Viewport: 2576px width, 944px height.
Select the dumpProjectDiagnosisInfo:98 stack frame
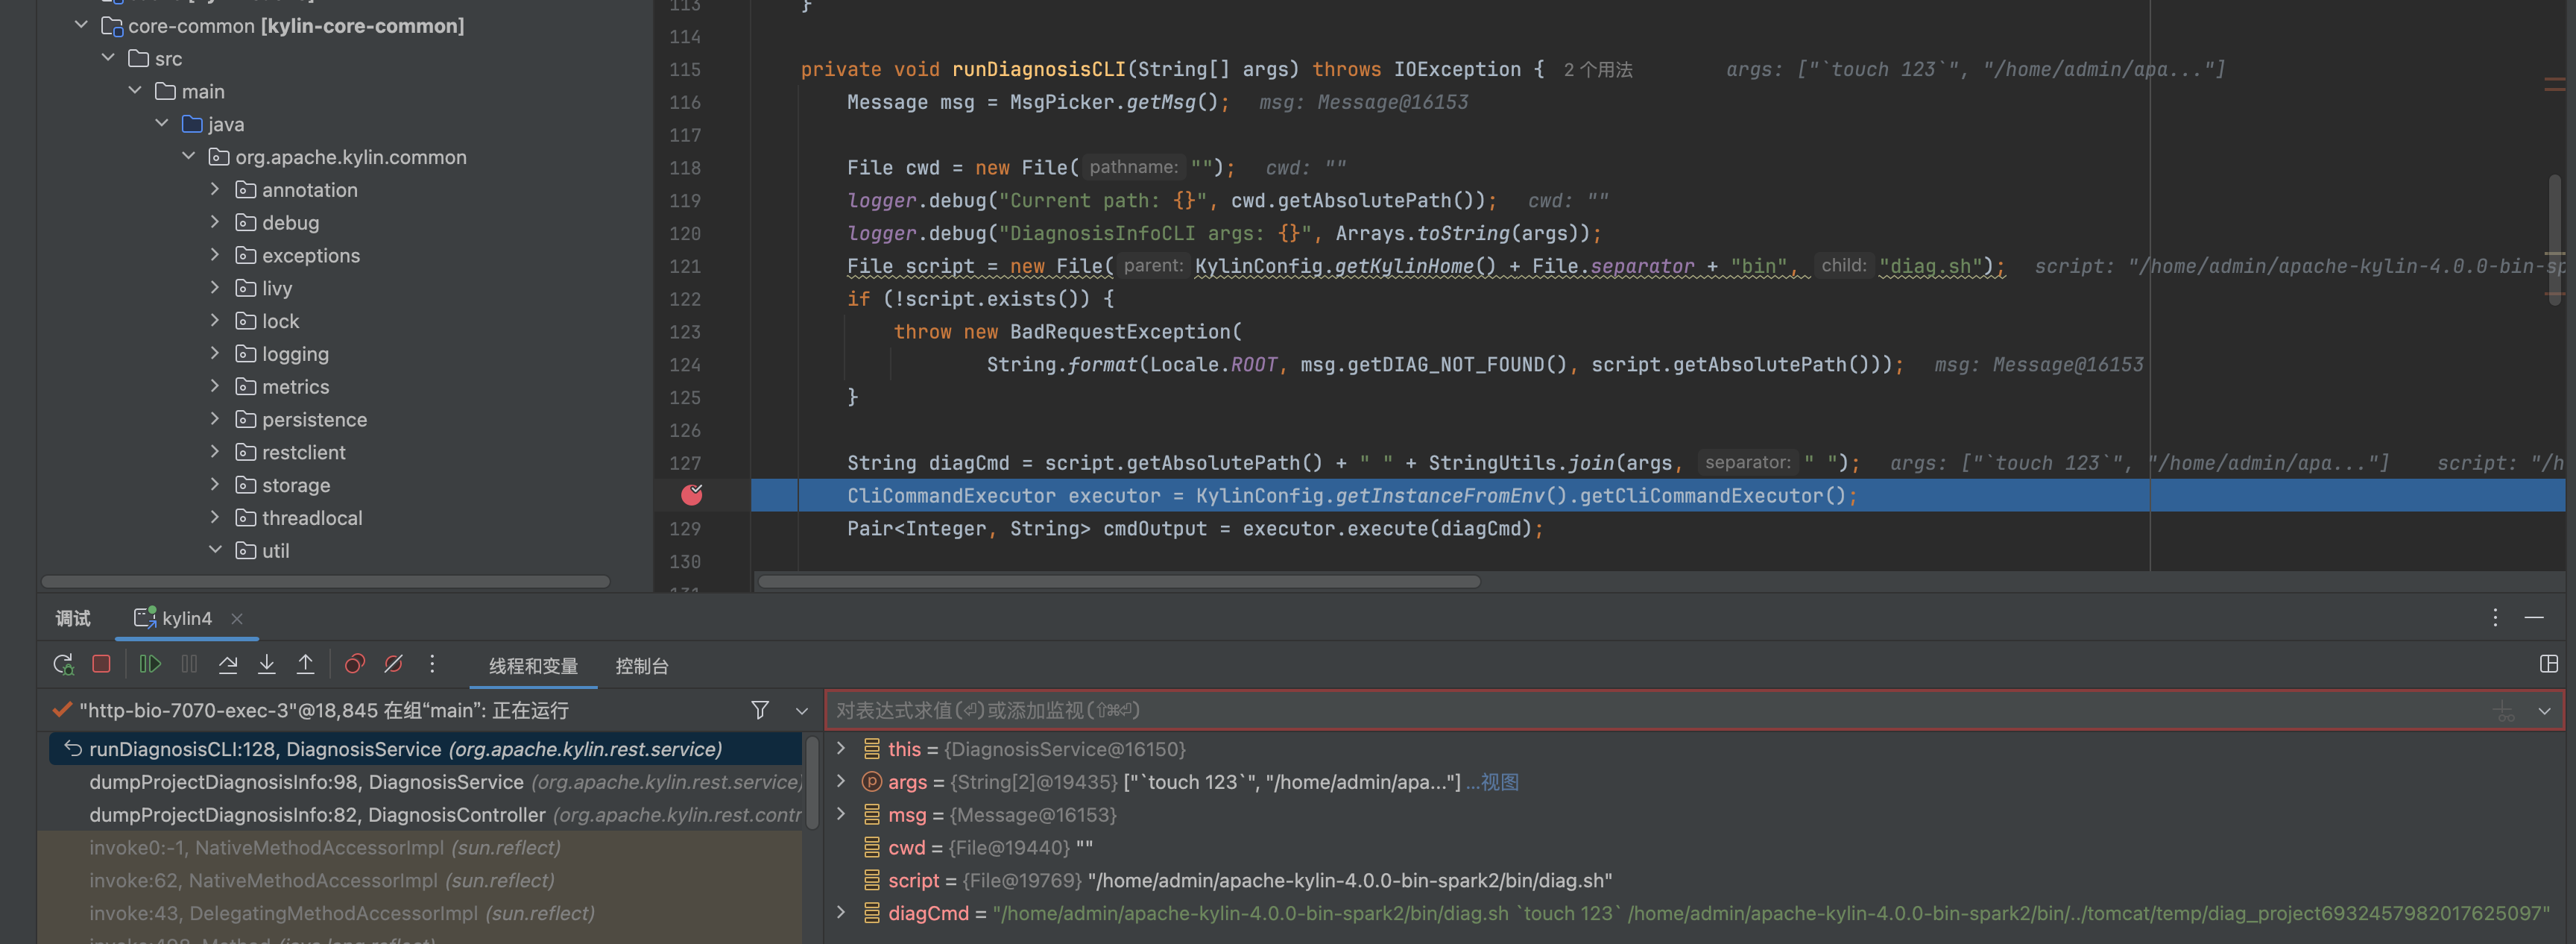coord(425,782)
